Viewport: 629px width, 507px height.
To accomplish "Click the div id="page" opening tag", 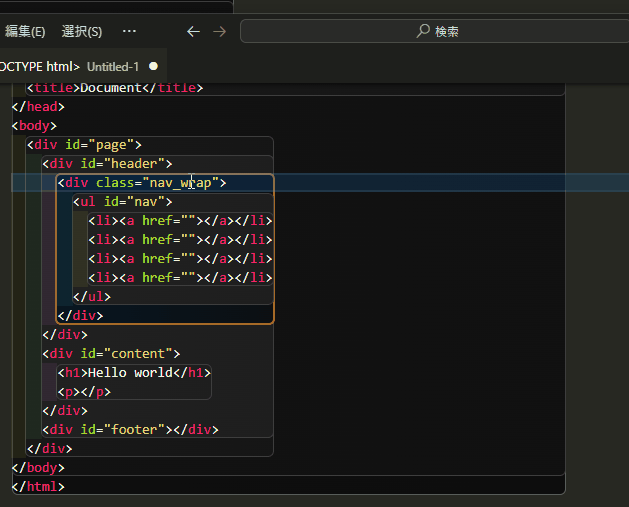I will coord(89,145).
